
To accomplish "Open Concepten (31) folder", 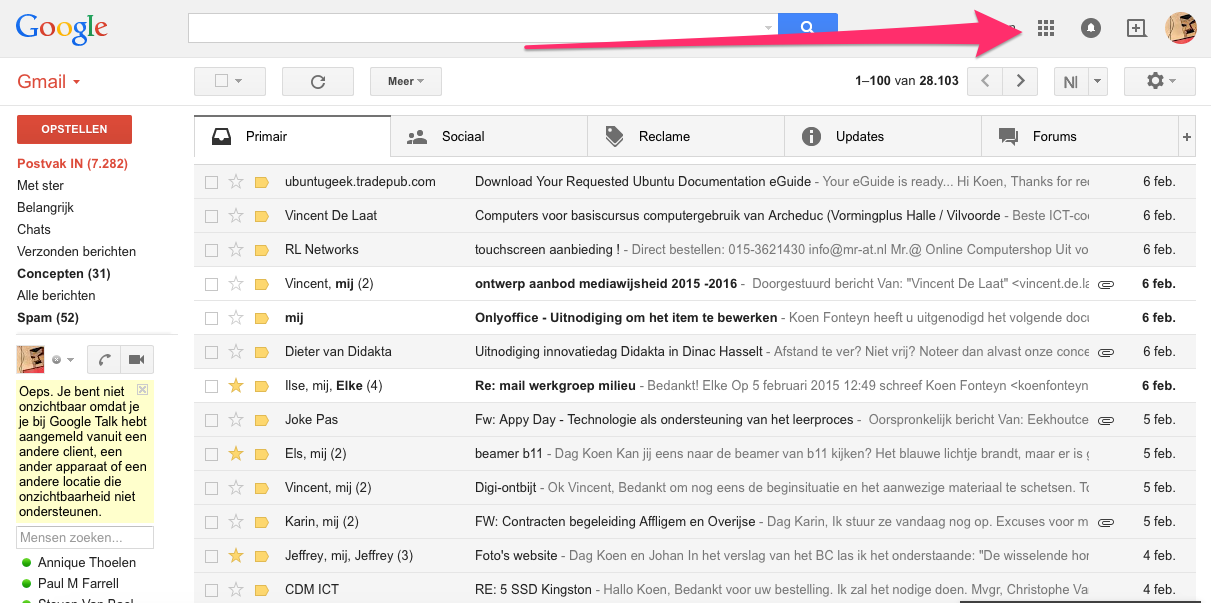I will coord(64,273).
